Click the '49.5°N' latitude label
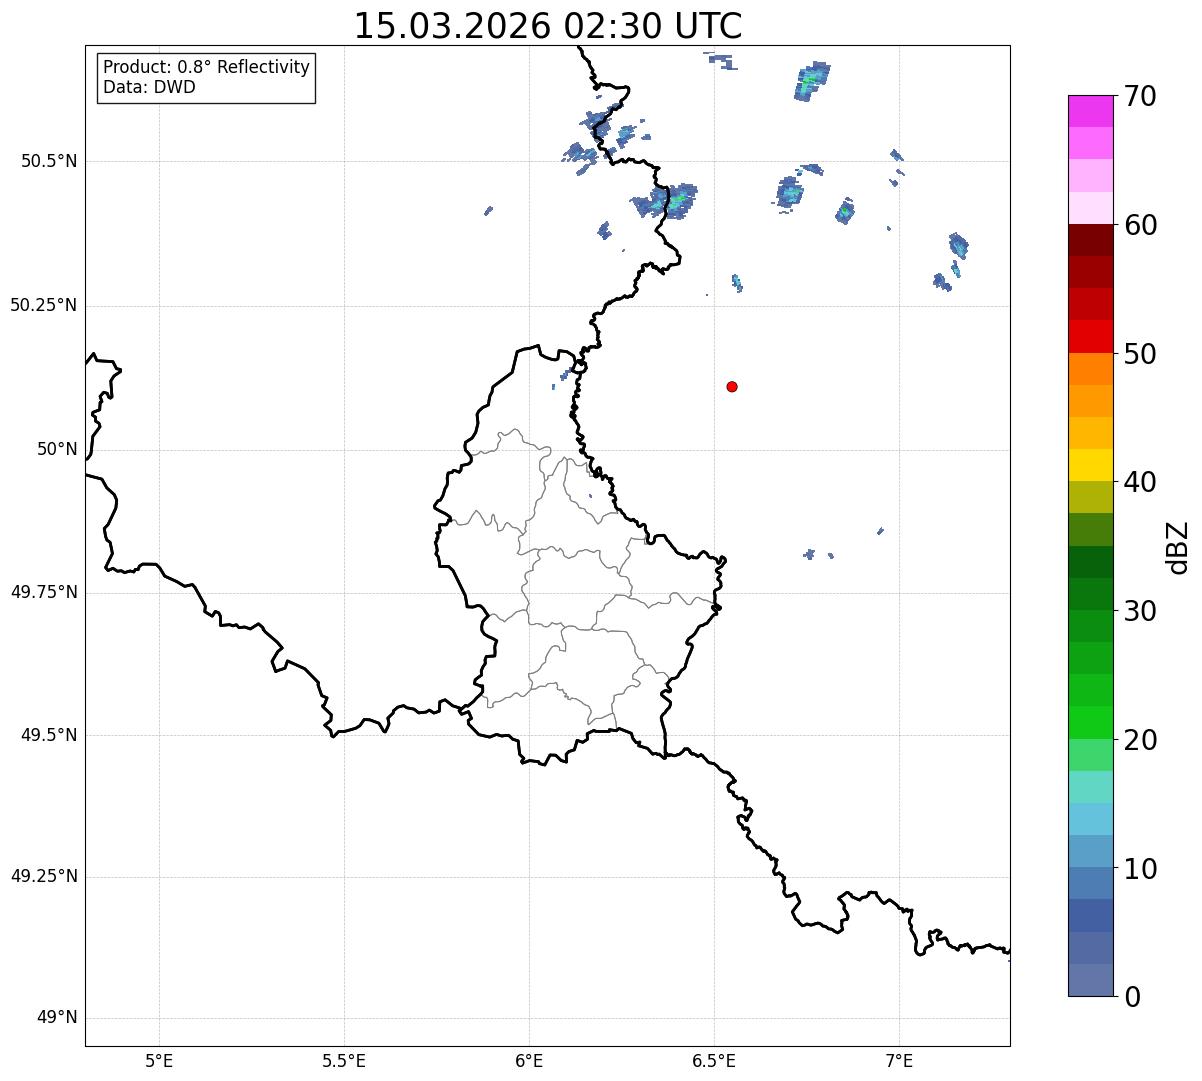This screenshot has height=1081, width=1202. tap(49, 735)
